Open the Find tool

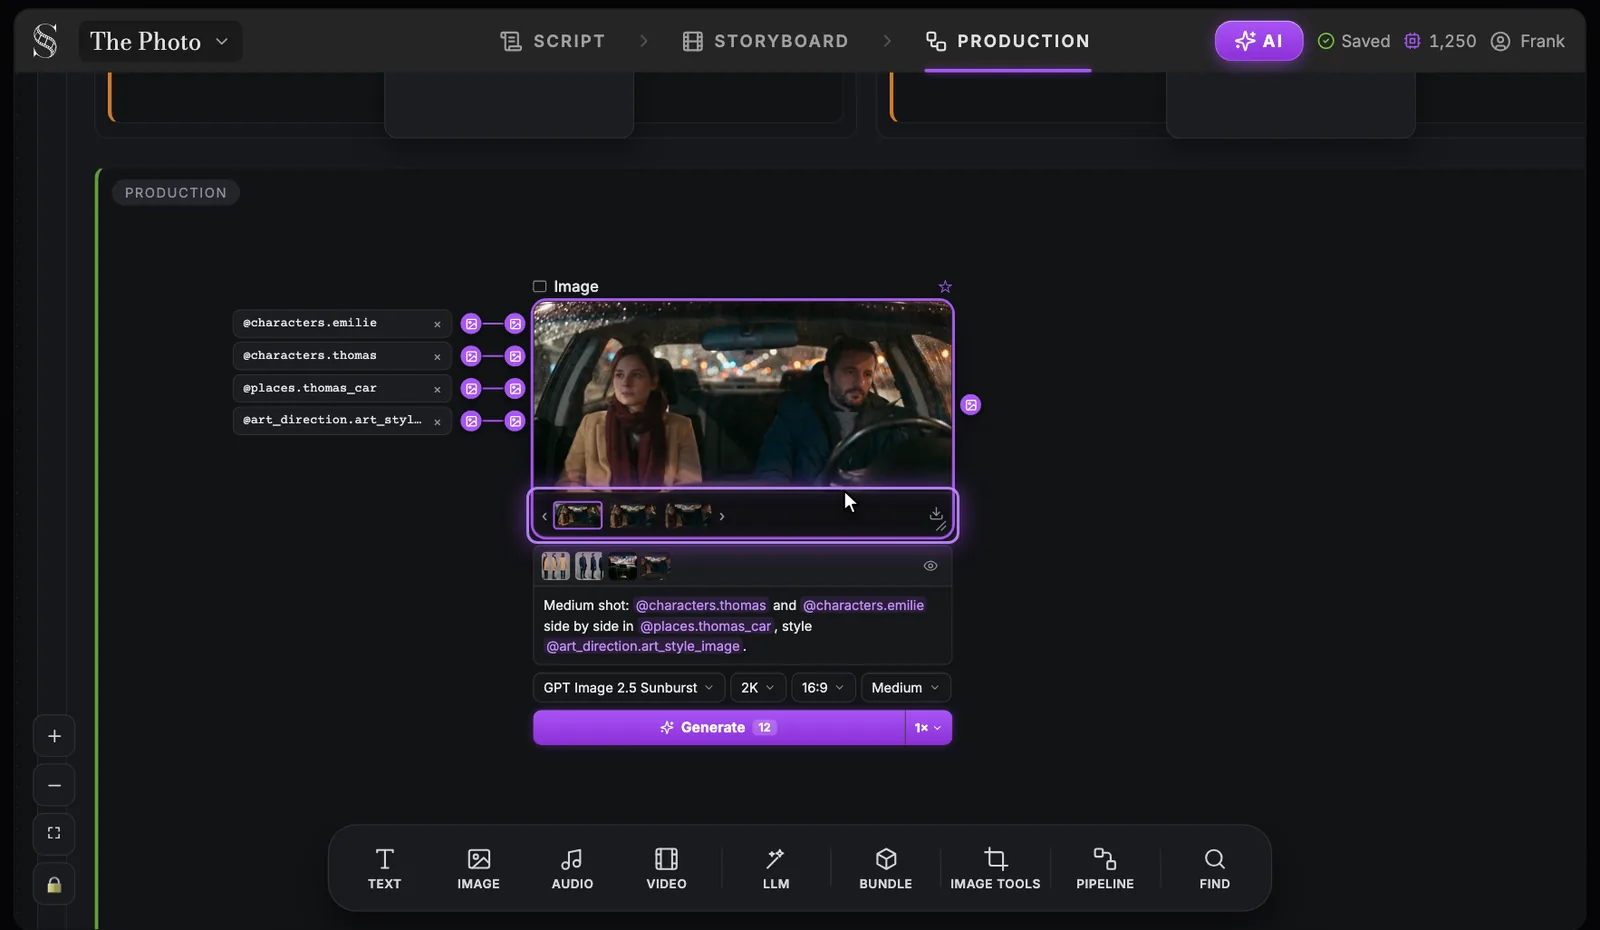[x=1214, y=868]
